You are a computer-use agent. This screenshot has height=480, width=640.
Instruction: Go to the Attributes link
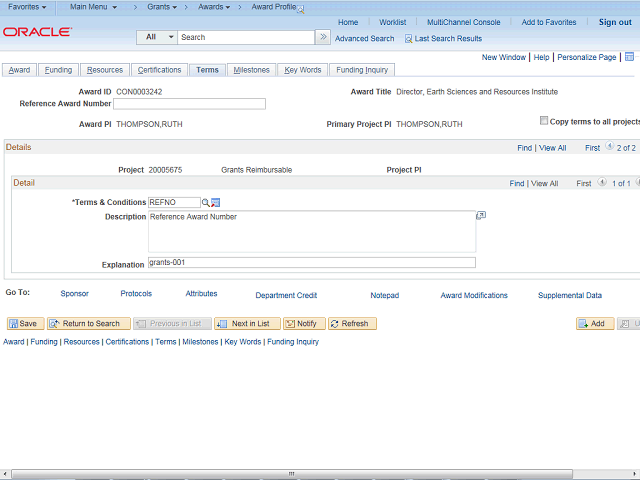click(201, 293)
